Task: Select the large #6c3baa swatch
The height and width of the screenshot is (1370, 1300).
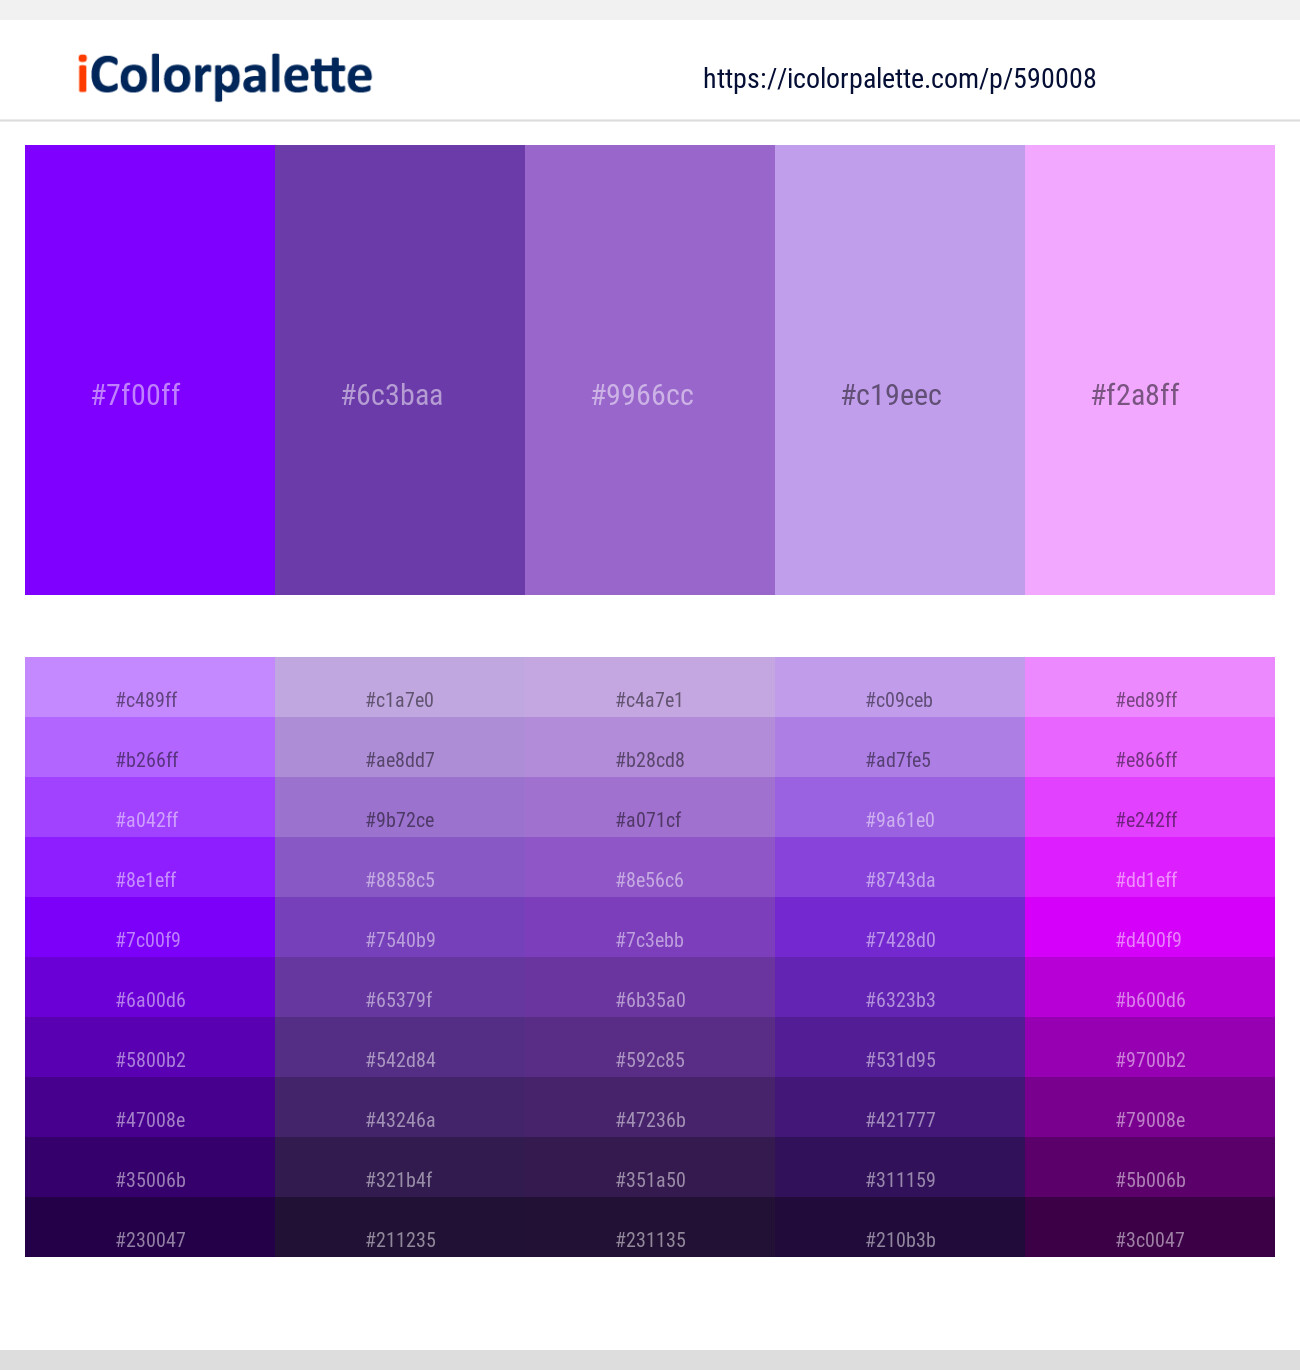Action: pos(400,370)
